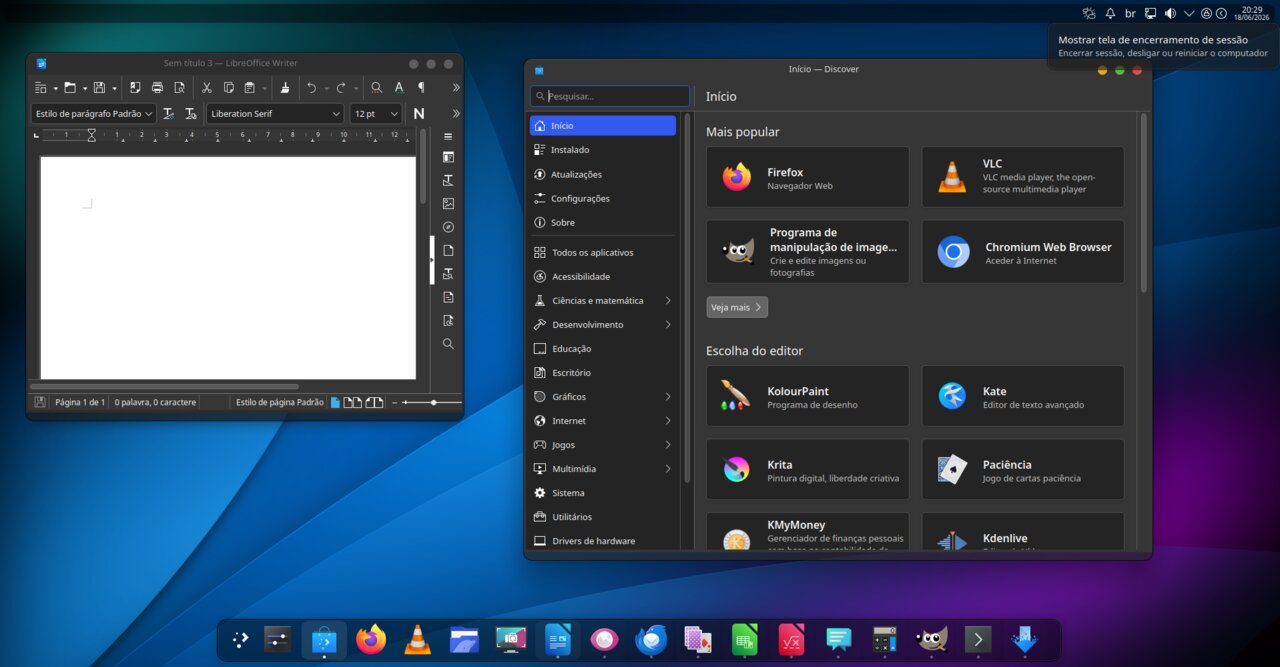Open LibreOffice Calc from the dock

[x=745, y=639]
